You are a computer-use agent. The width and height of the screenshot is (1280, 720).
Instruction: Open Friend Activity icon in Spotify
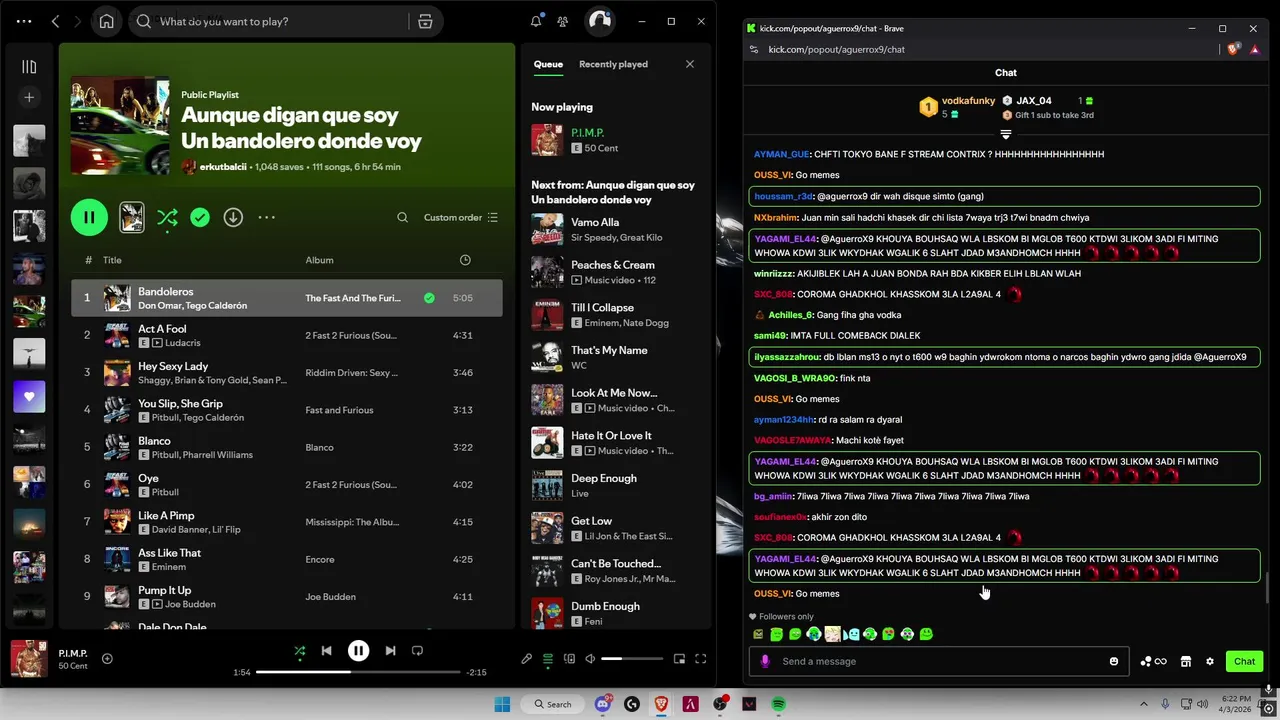tap(563, 21)
